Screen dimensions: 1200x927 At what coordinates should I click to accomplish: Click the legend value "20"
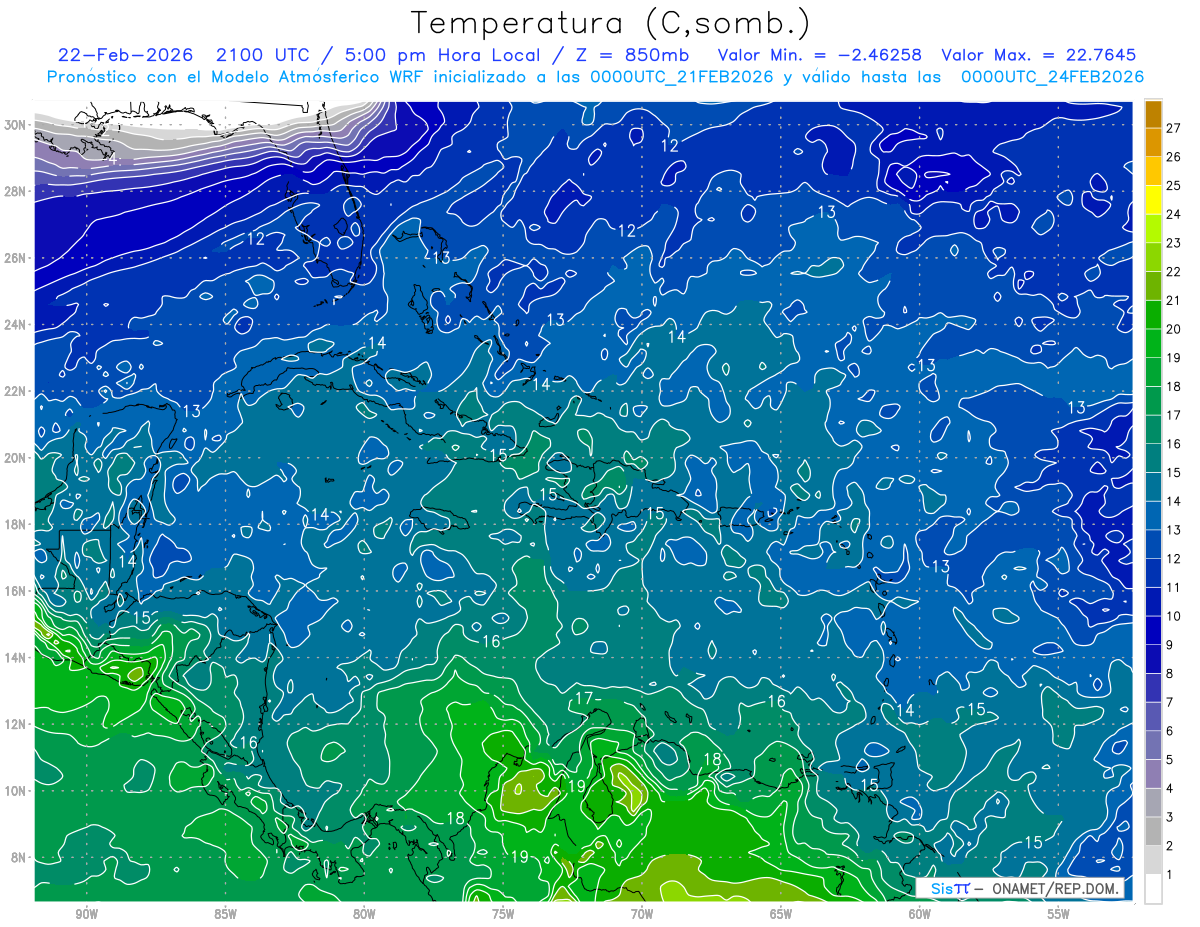[1174, 329]
